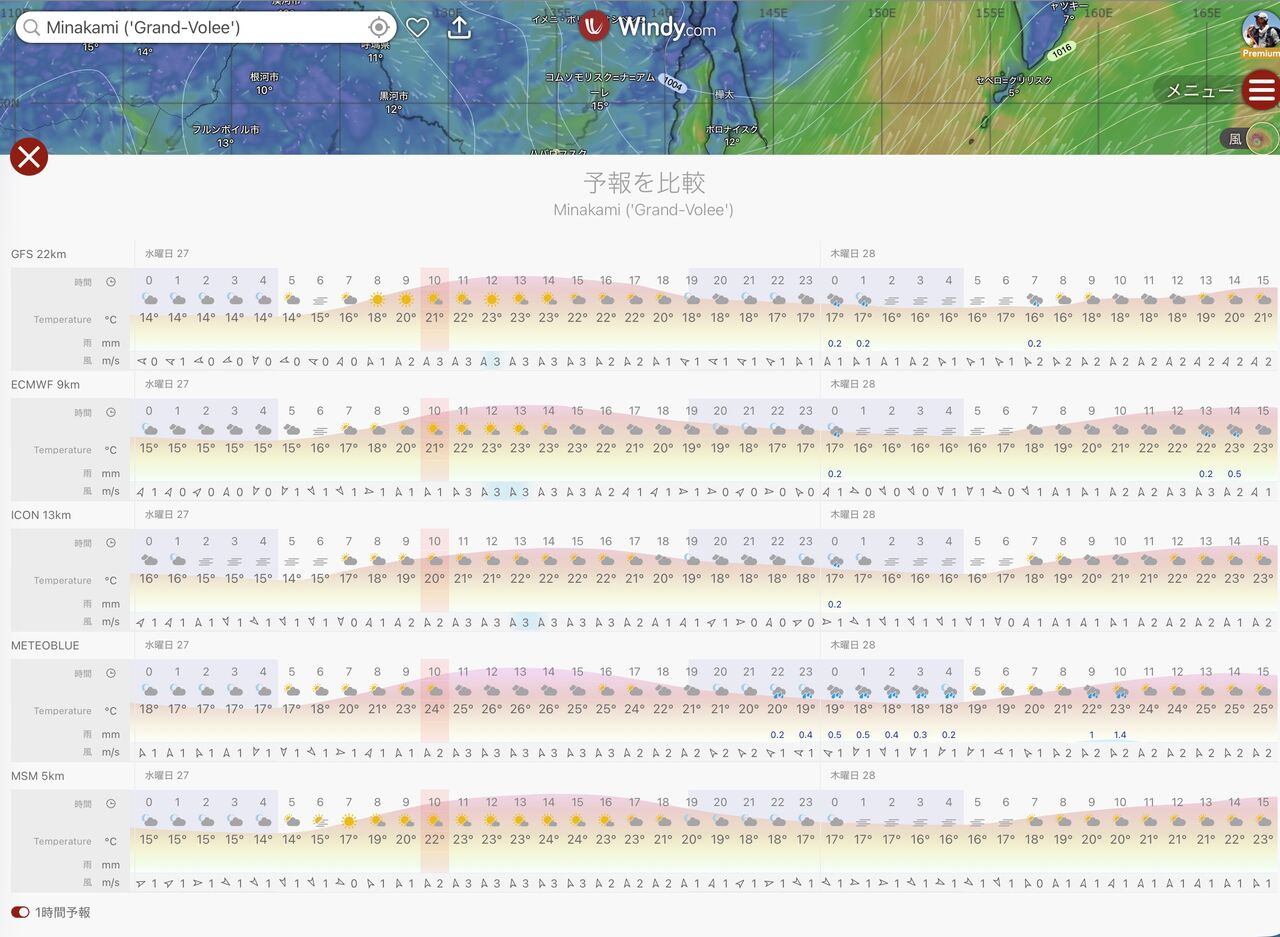This screenshot has height=937, width=1280.
Task: Click the °C unit in the GFS row
Action: pyautogui.click(x=111, y=320)
